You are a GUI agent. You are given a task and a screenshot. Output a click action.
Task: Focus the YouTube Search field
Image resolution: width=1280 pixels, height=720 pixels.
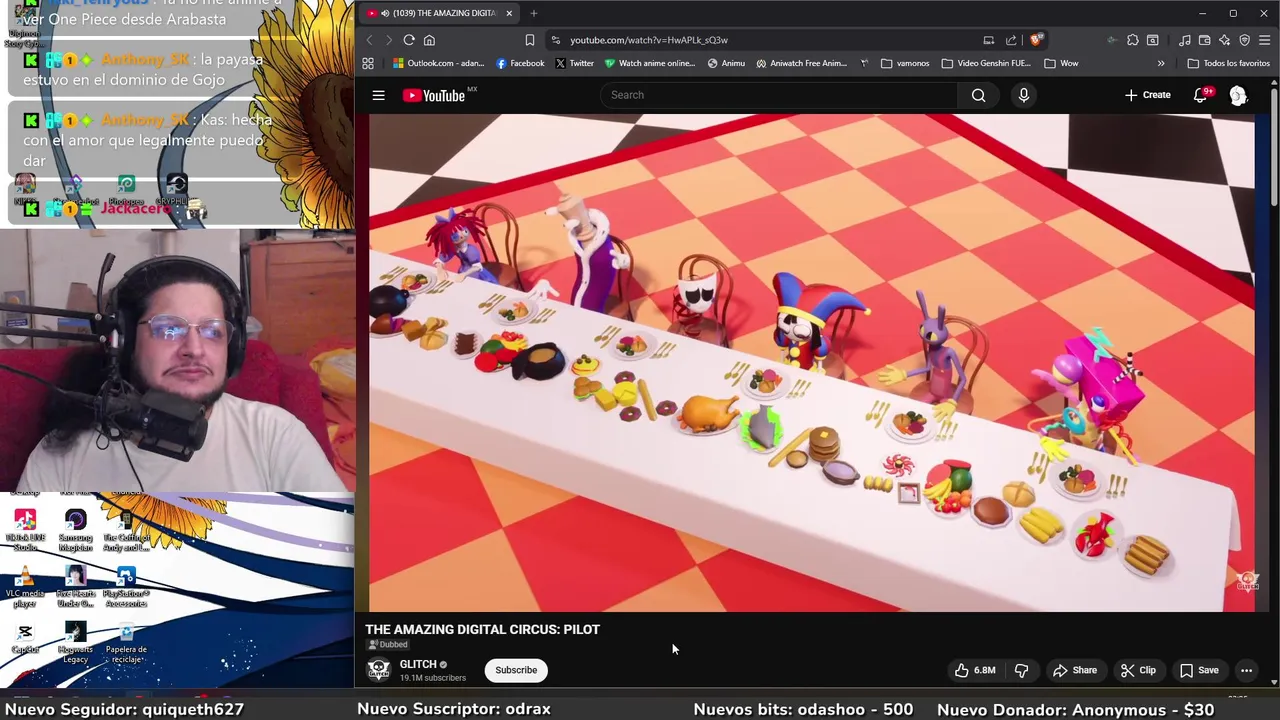pyautogui.click(x=780, y=95)
